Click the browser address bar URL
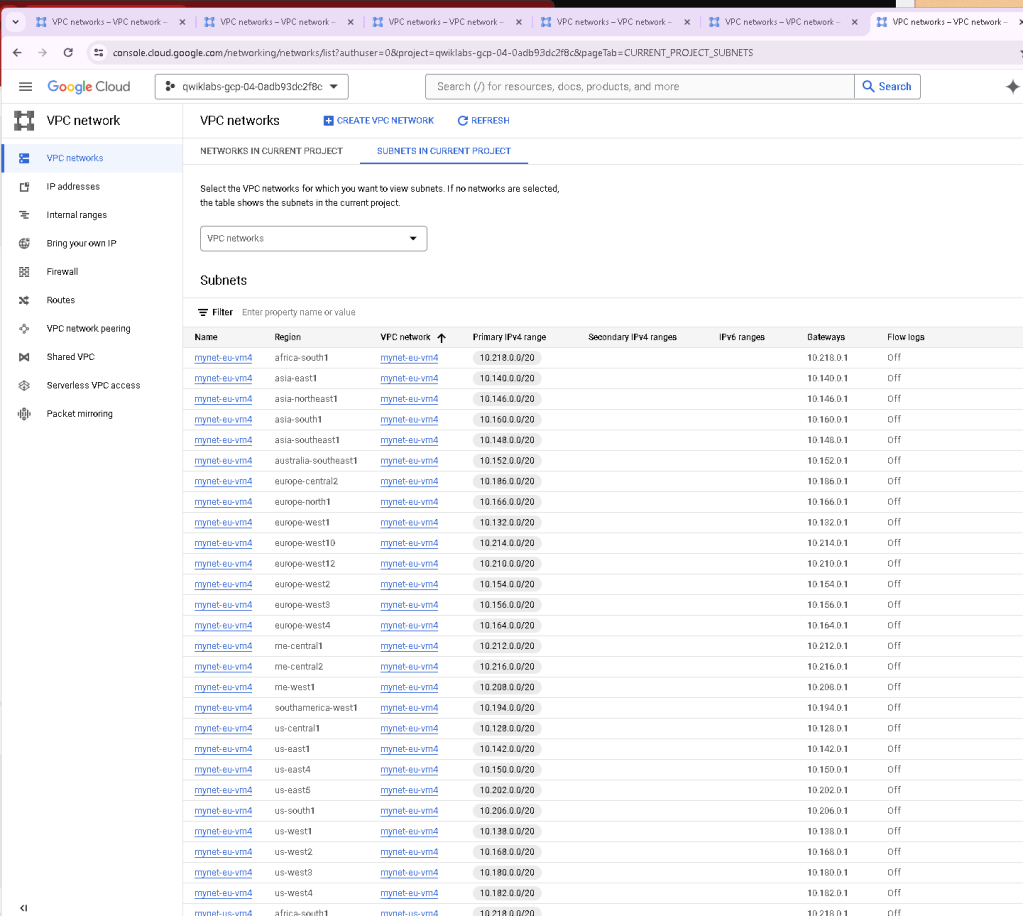This screenshot has height=916, width=1023. coord(433,52)
